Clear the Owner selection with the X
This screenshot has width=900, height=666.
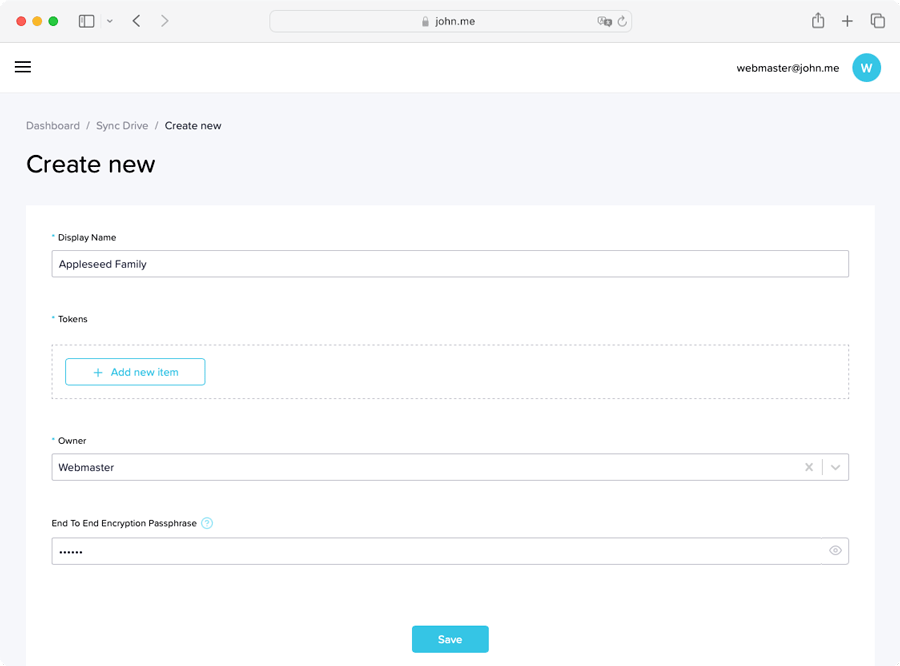(808, 466)
